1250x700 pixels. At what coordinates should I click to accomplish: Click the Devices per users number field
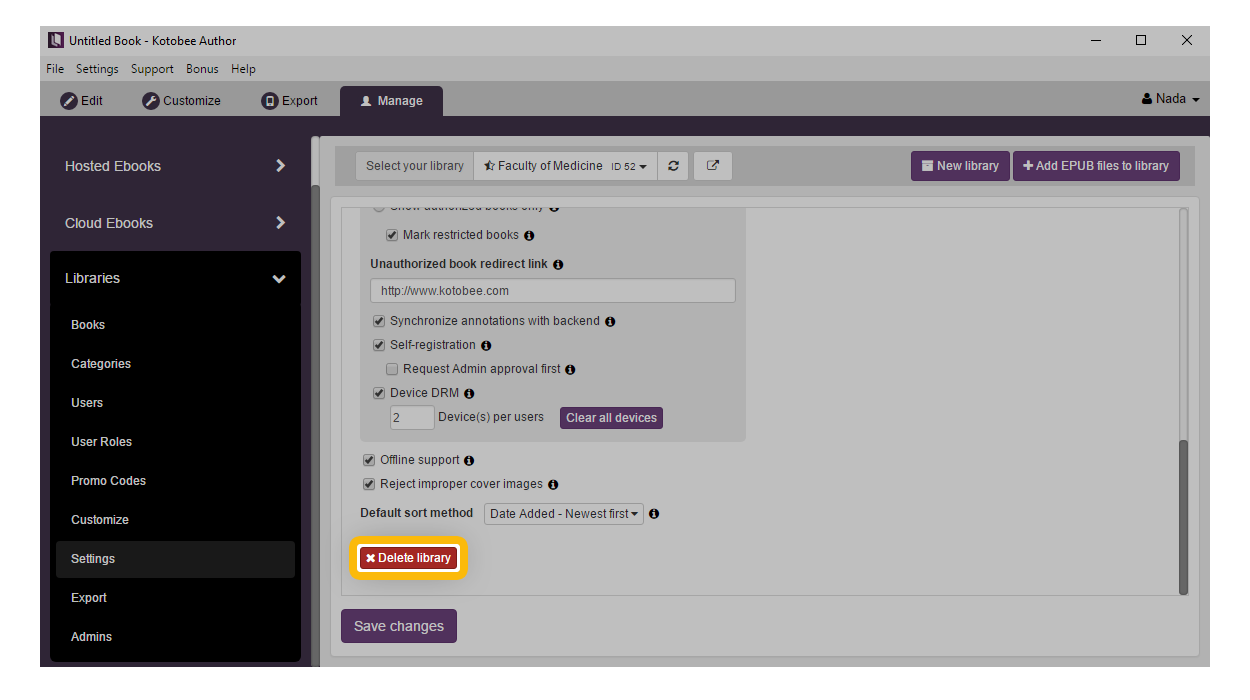click(x=412, y=418)
